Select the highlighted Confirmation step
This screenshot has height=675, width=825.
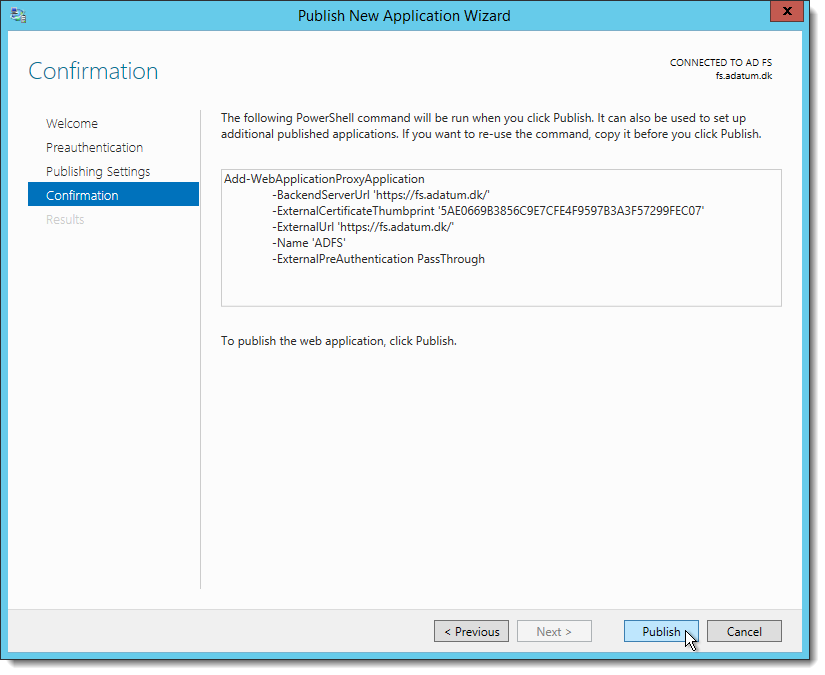(x=82, y=195)
